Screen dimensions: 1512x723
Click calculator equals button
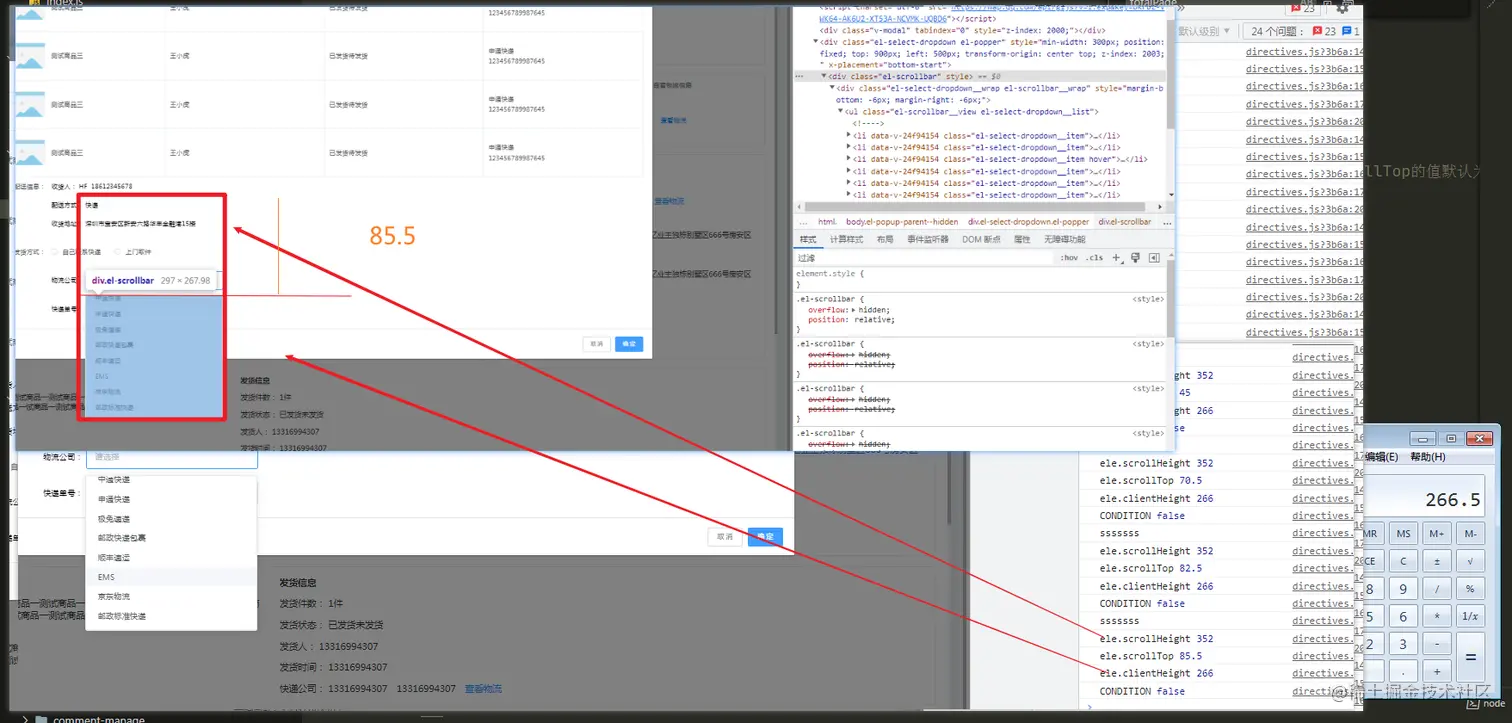pyautogui.click(x=1470, y=658)
